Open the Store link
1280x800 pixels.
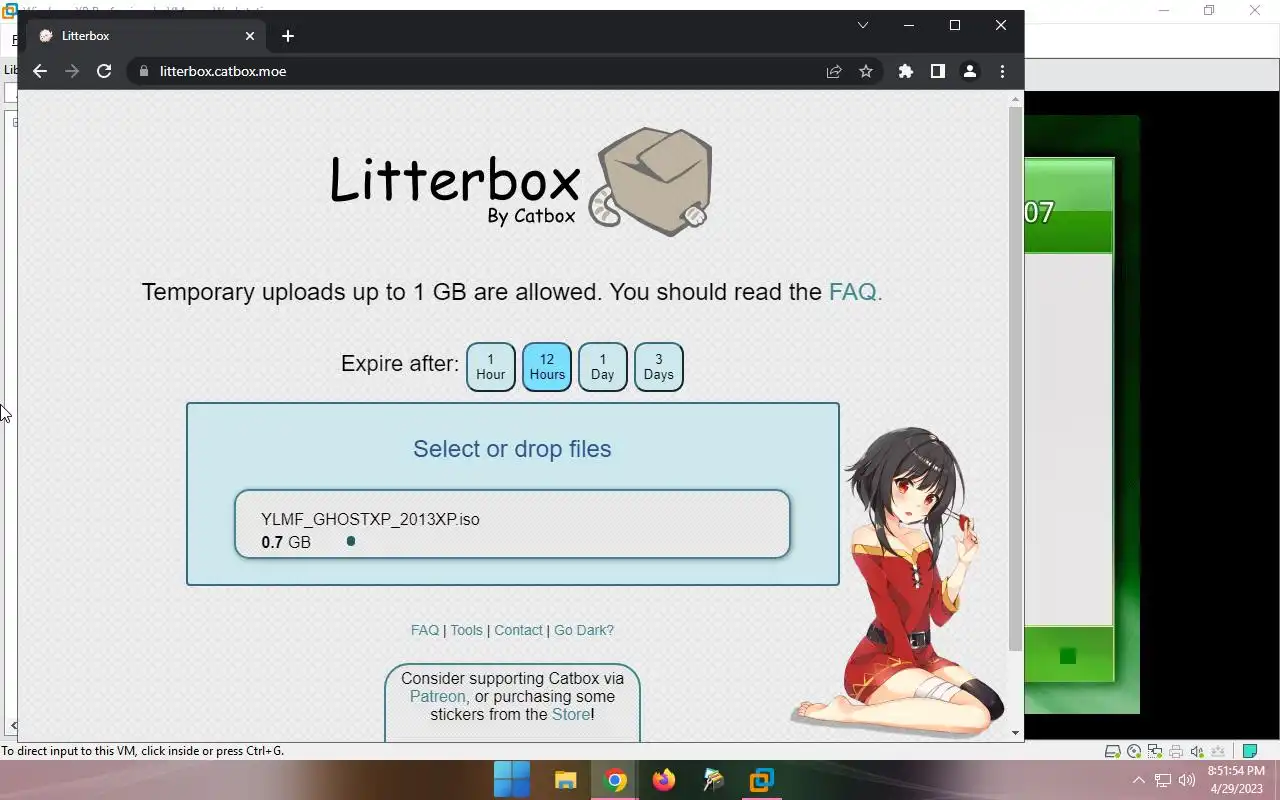pos(571,714)
